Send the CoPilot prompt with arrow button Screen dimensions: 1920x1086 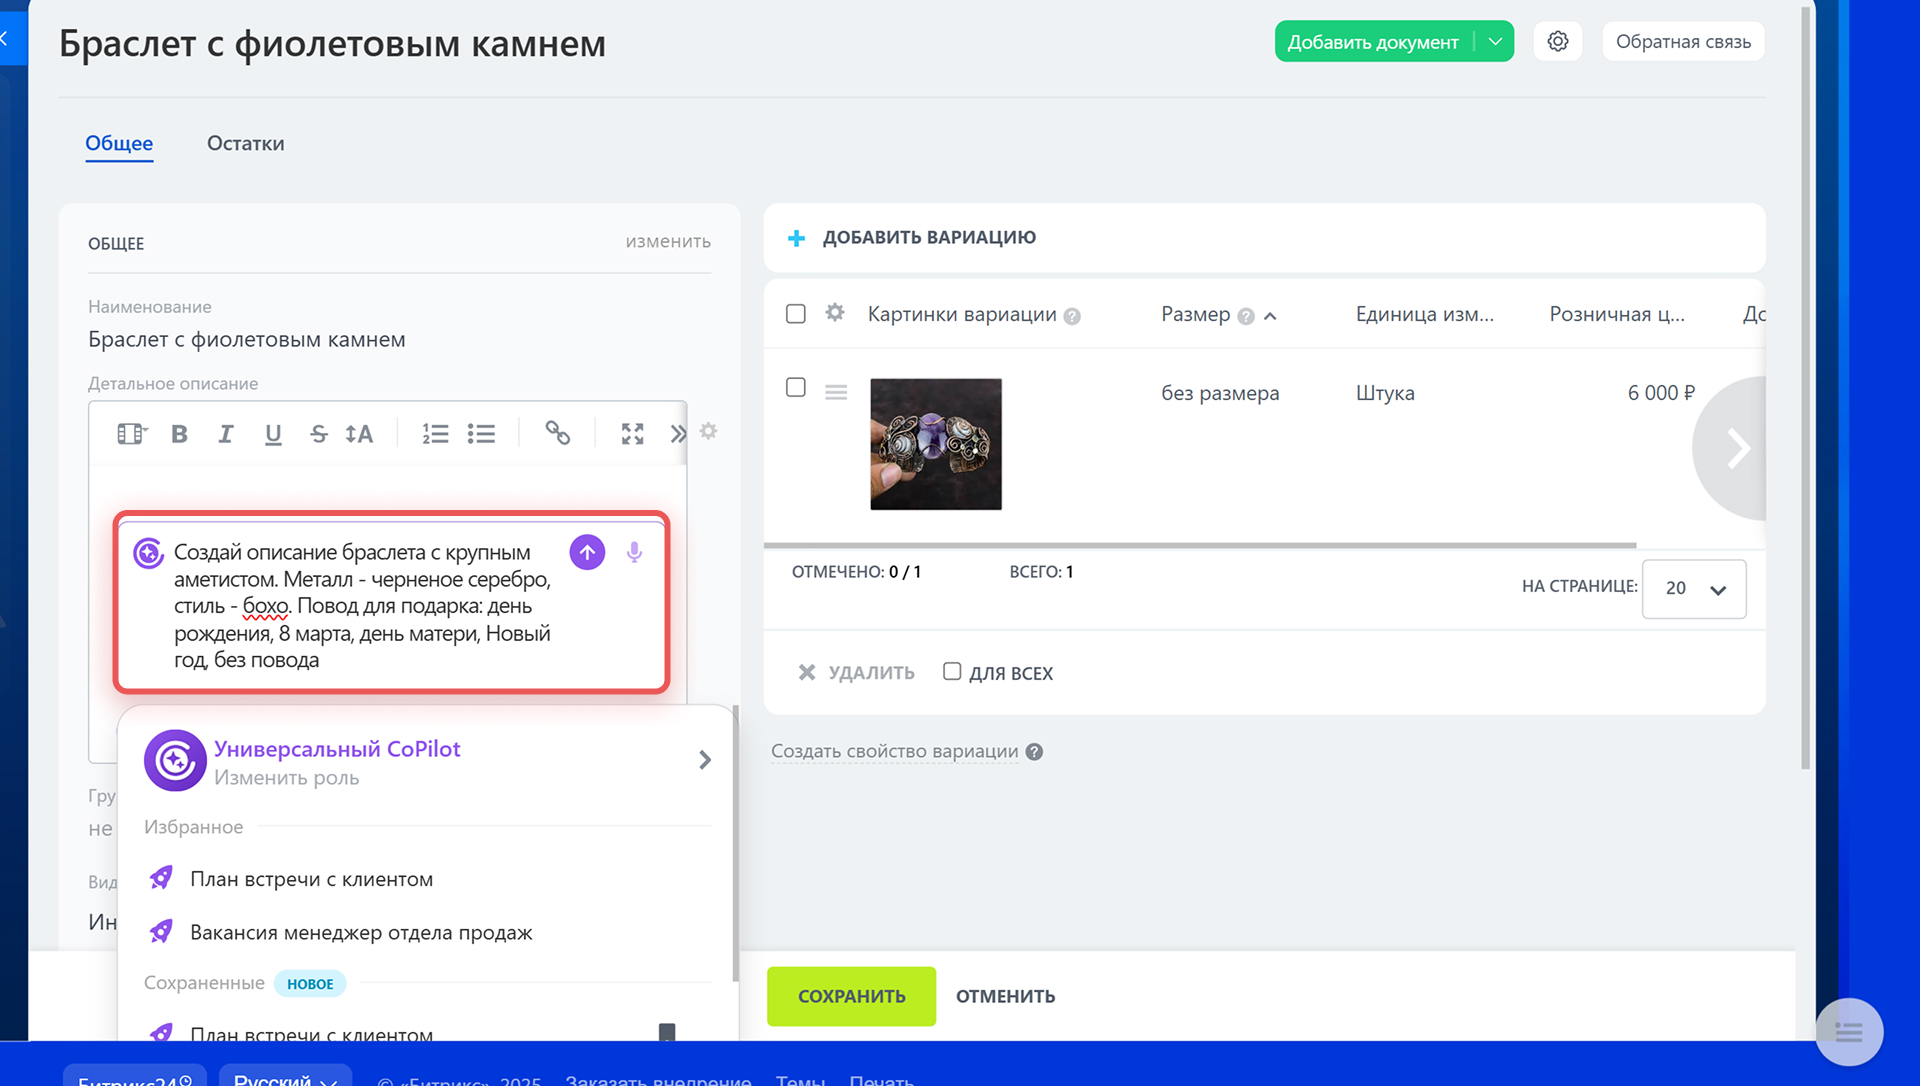tap(587, 552)
